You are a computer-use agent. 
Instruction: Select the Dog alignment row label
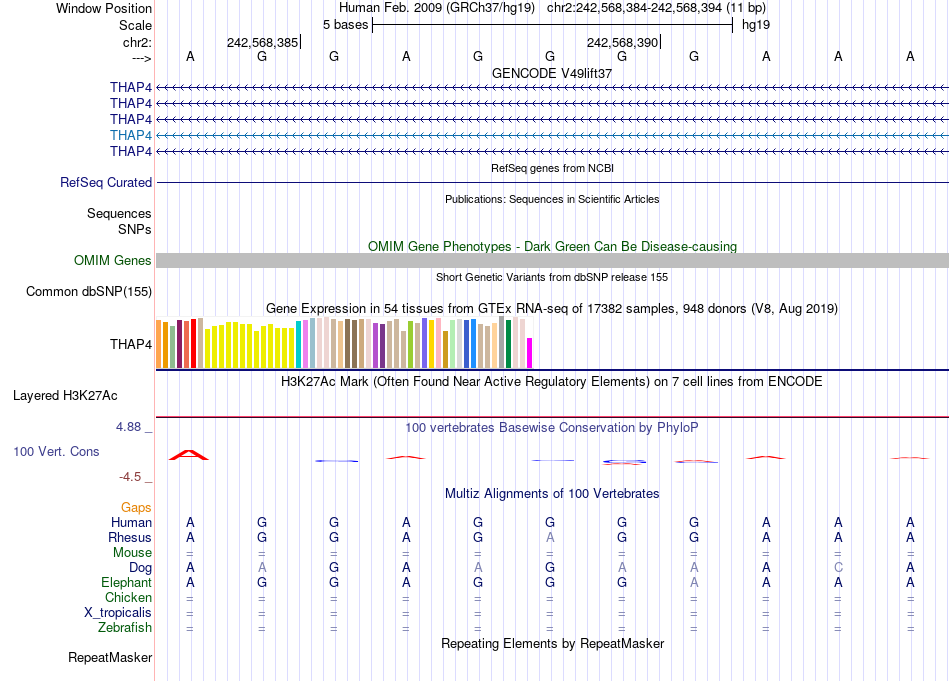click(140, 568)
